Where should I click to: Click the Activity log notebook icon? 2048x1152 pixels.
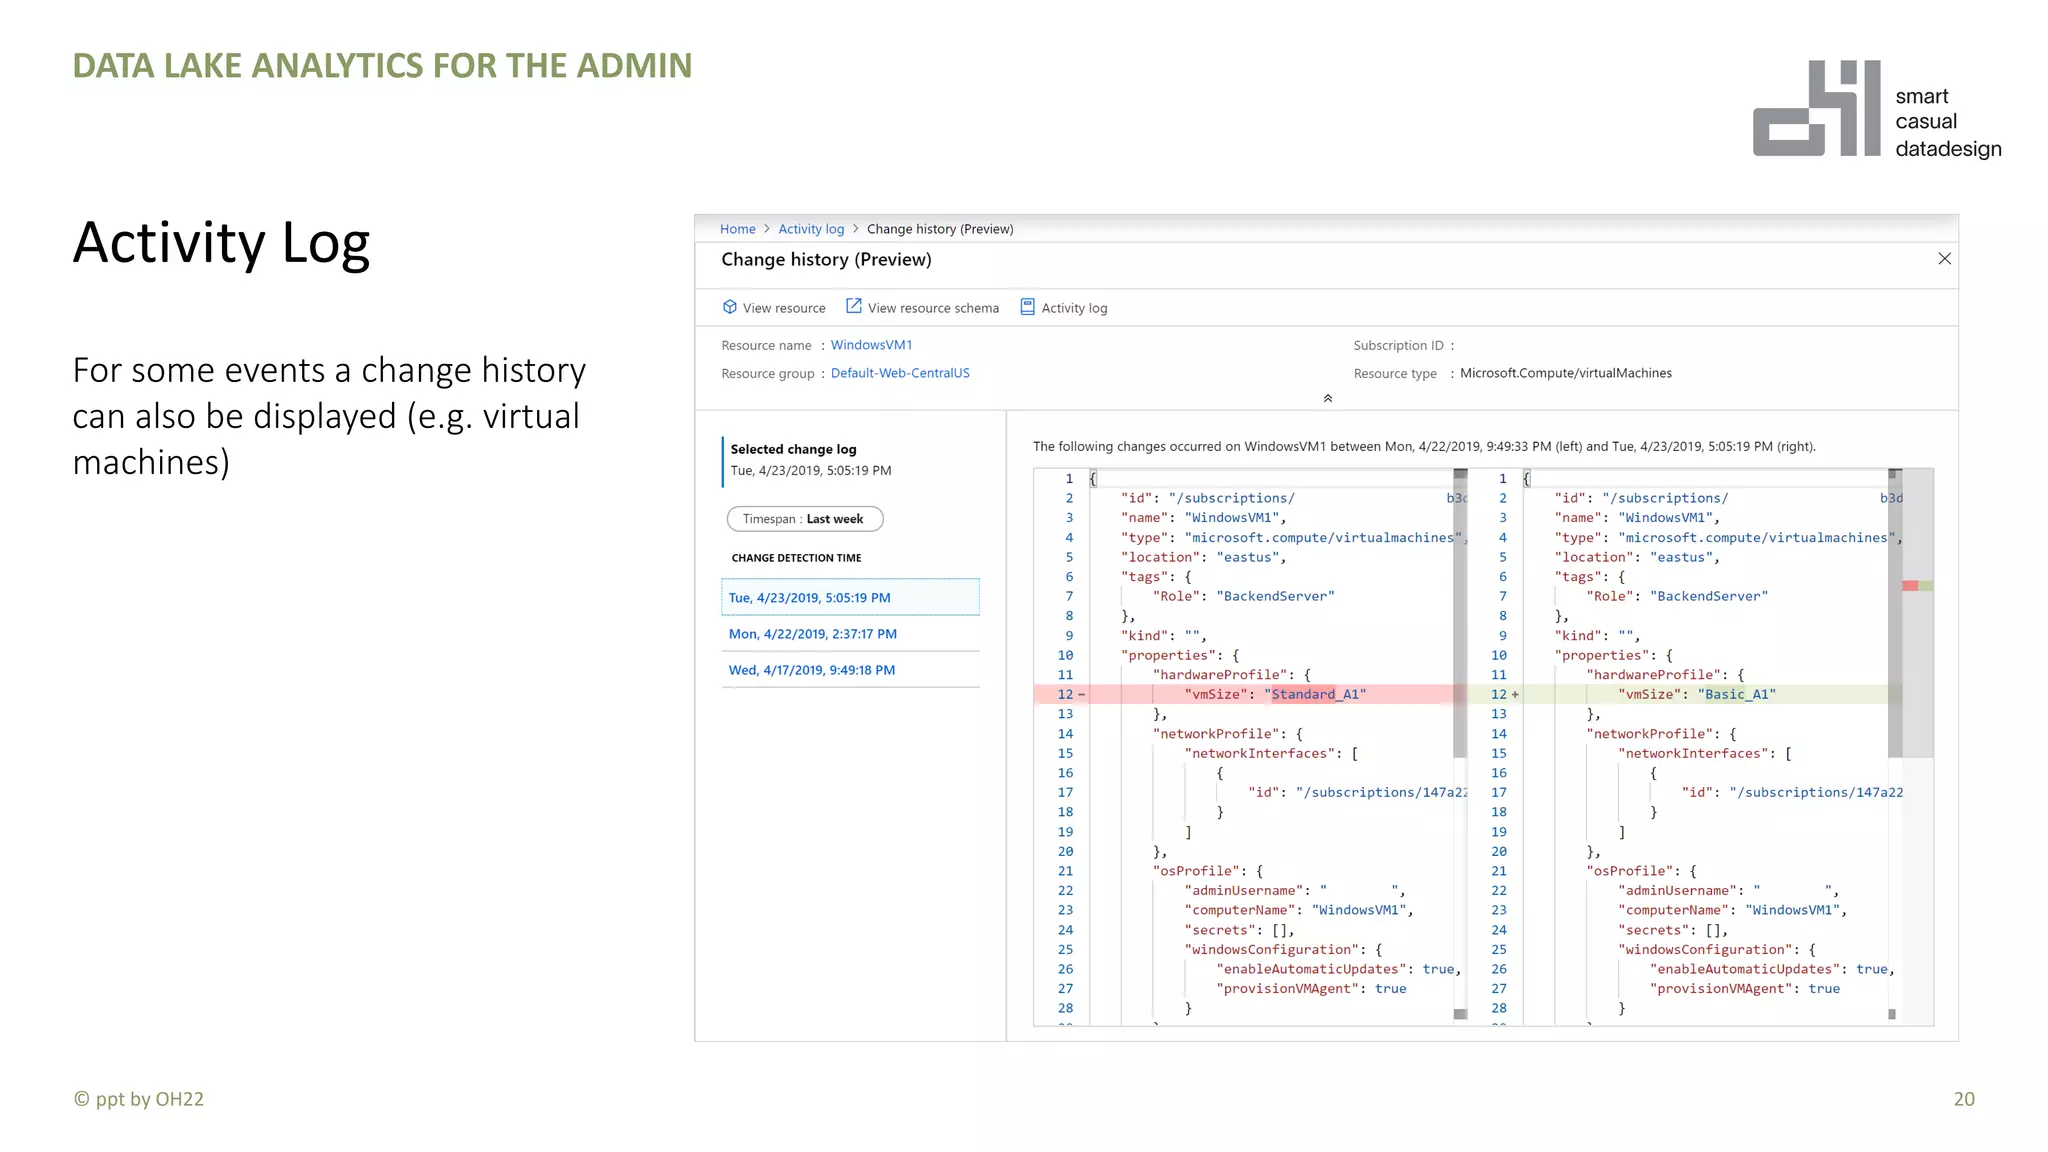click(1027, 307)
